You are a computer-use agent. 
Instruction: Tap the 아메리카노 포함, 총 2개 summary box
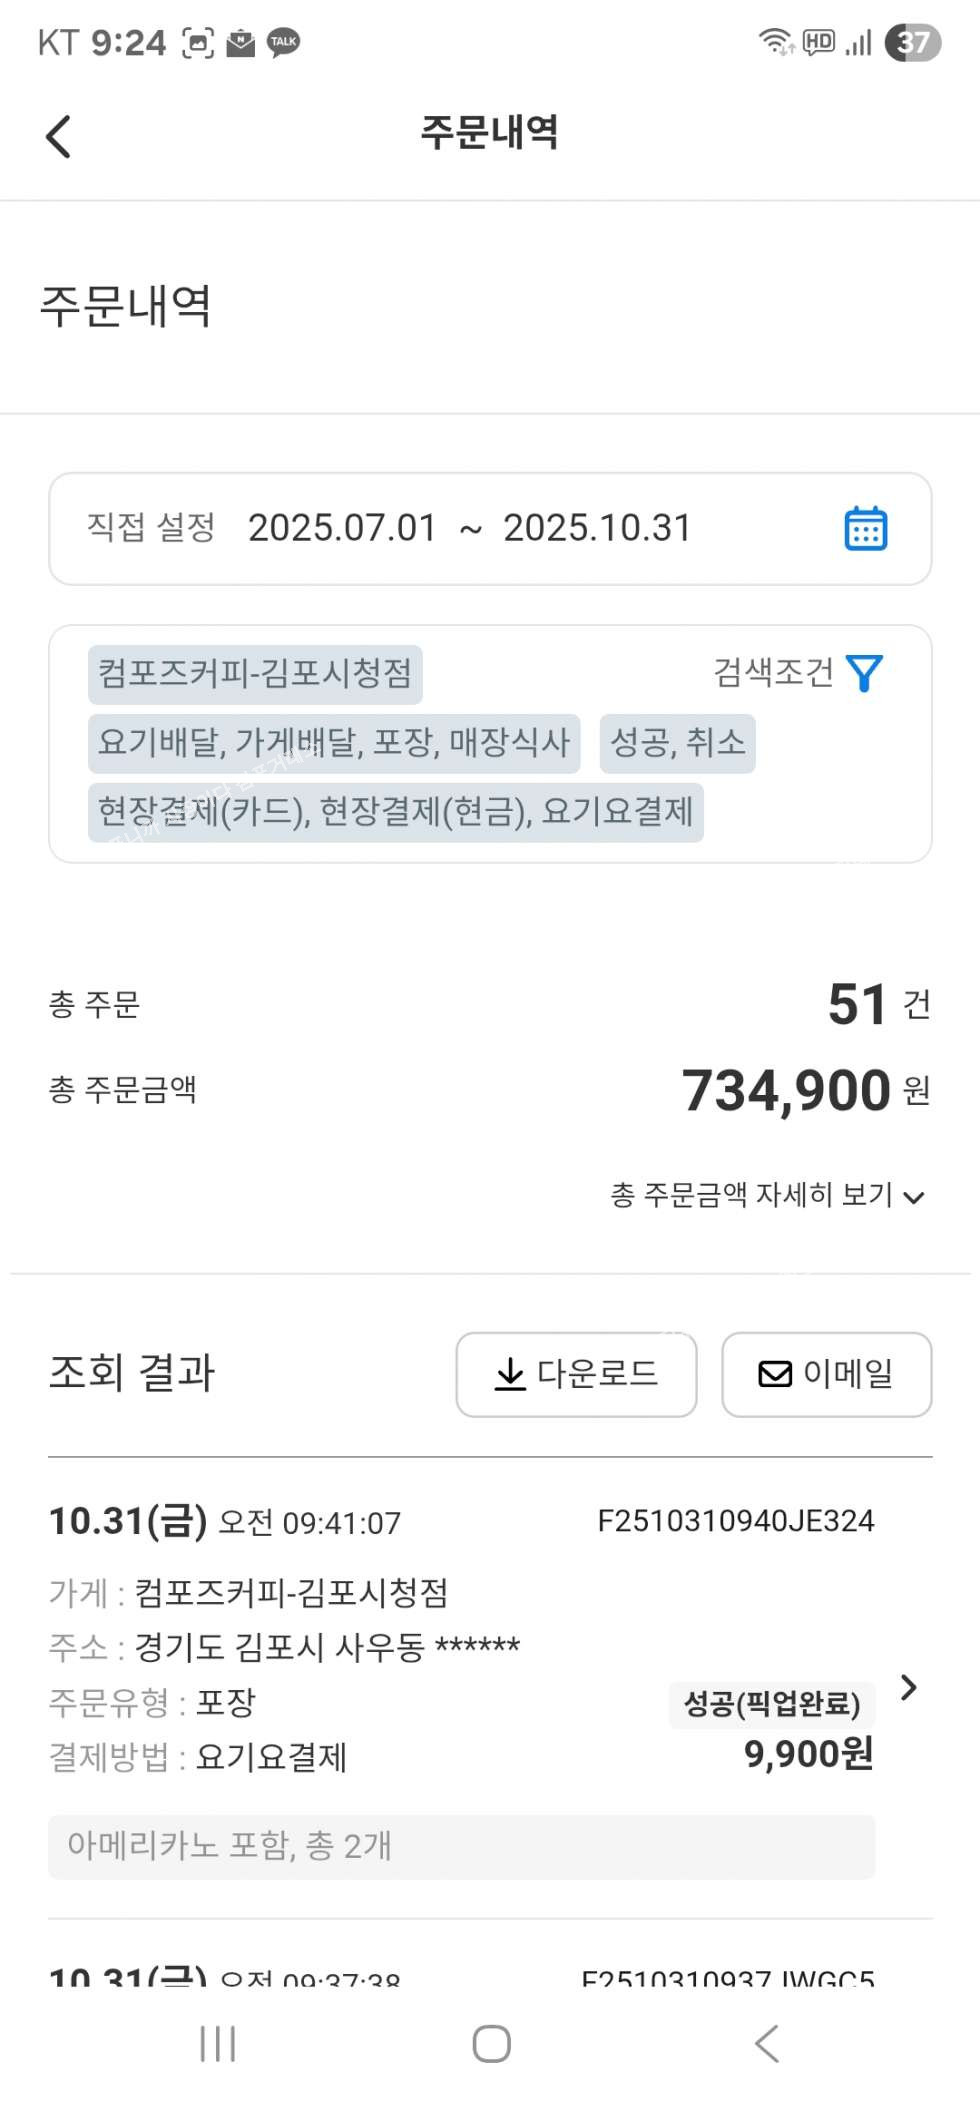pos(461,1845)
